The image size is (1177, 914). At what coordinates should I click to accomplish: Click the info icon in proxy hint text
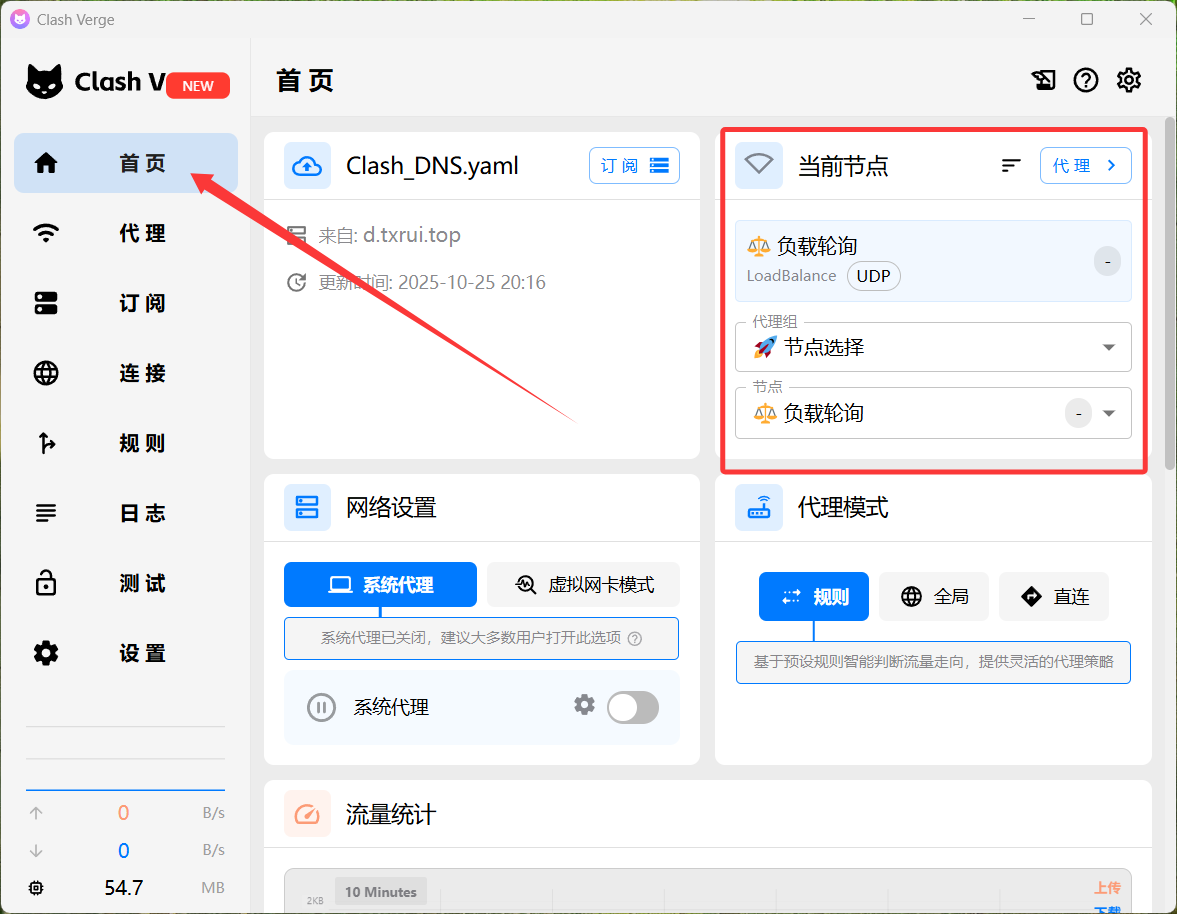(634, 638)
